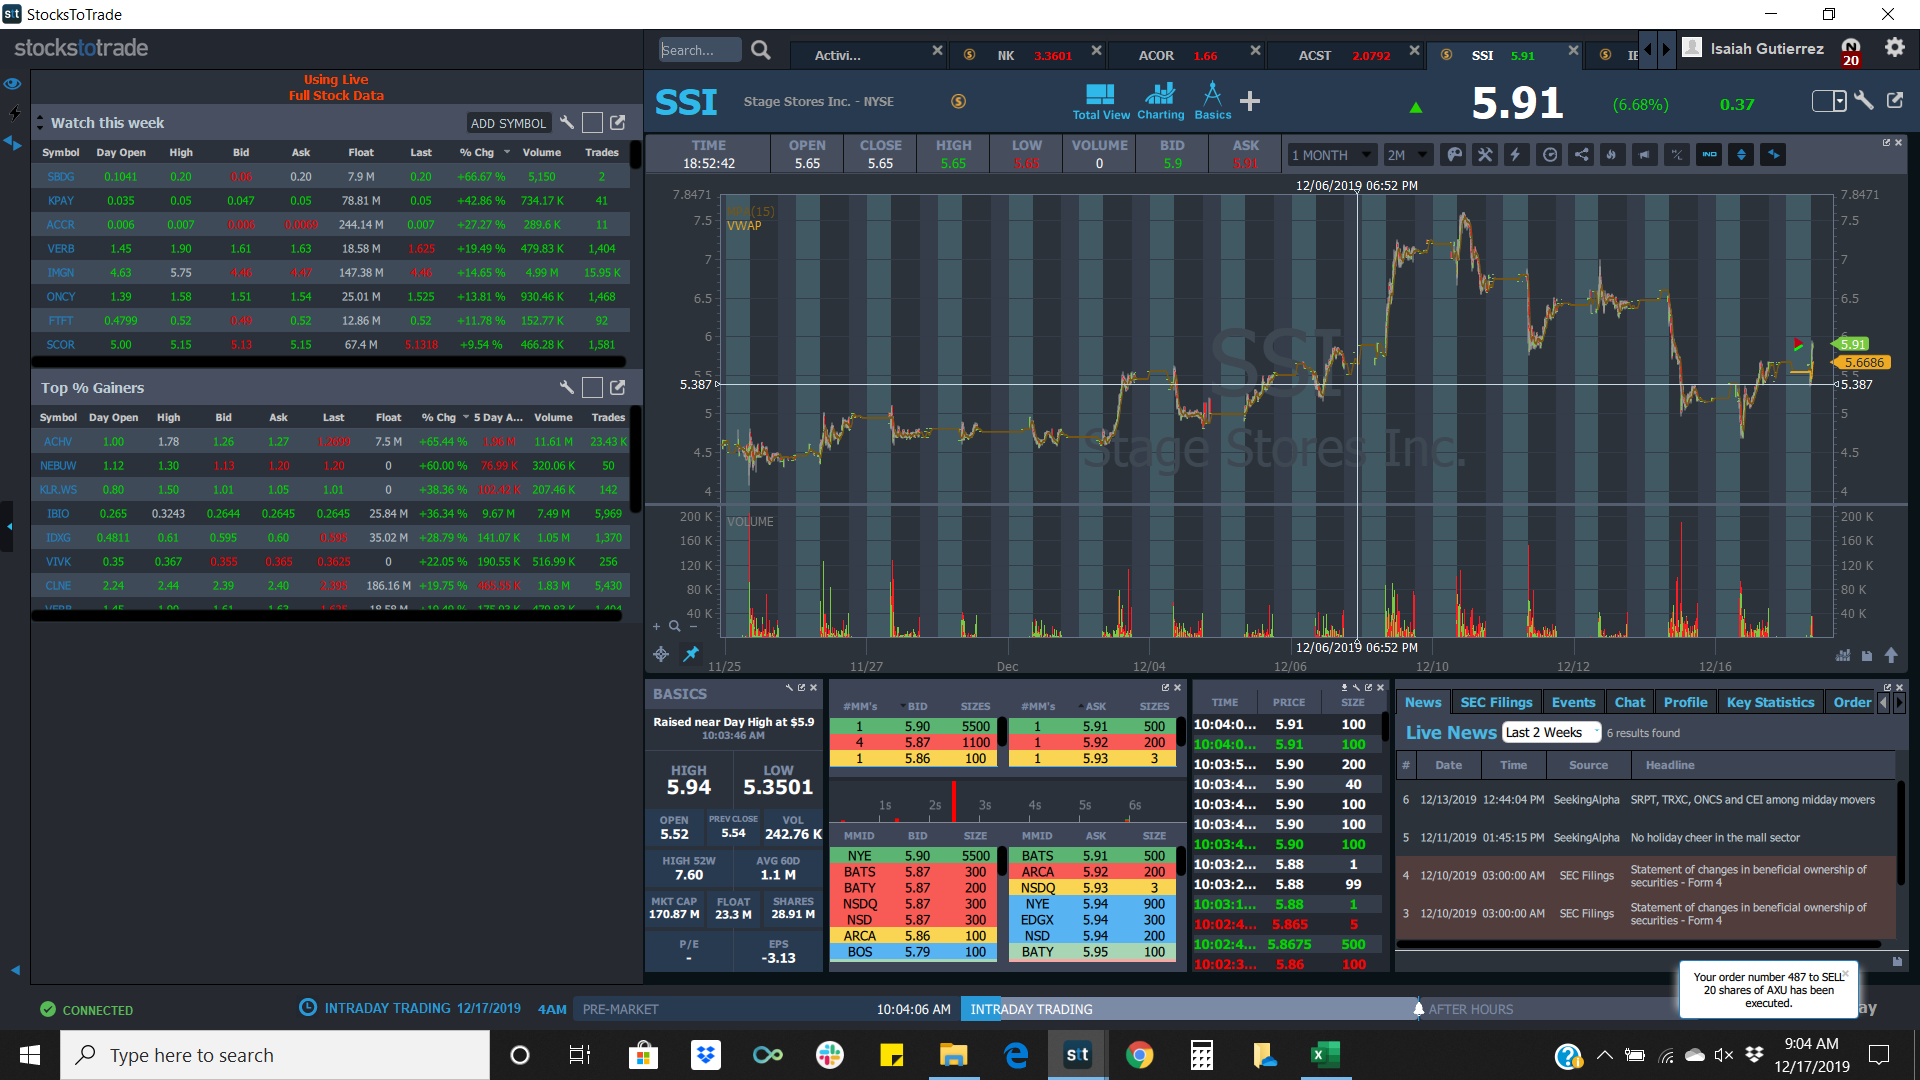Toggle the Top % Gainers checkbox square
1920x1080 pixels.
click(x=592, y=387)
